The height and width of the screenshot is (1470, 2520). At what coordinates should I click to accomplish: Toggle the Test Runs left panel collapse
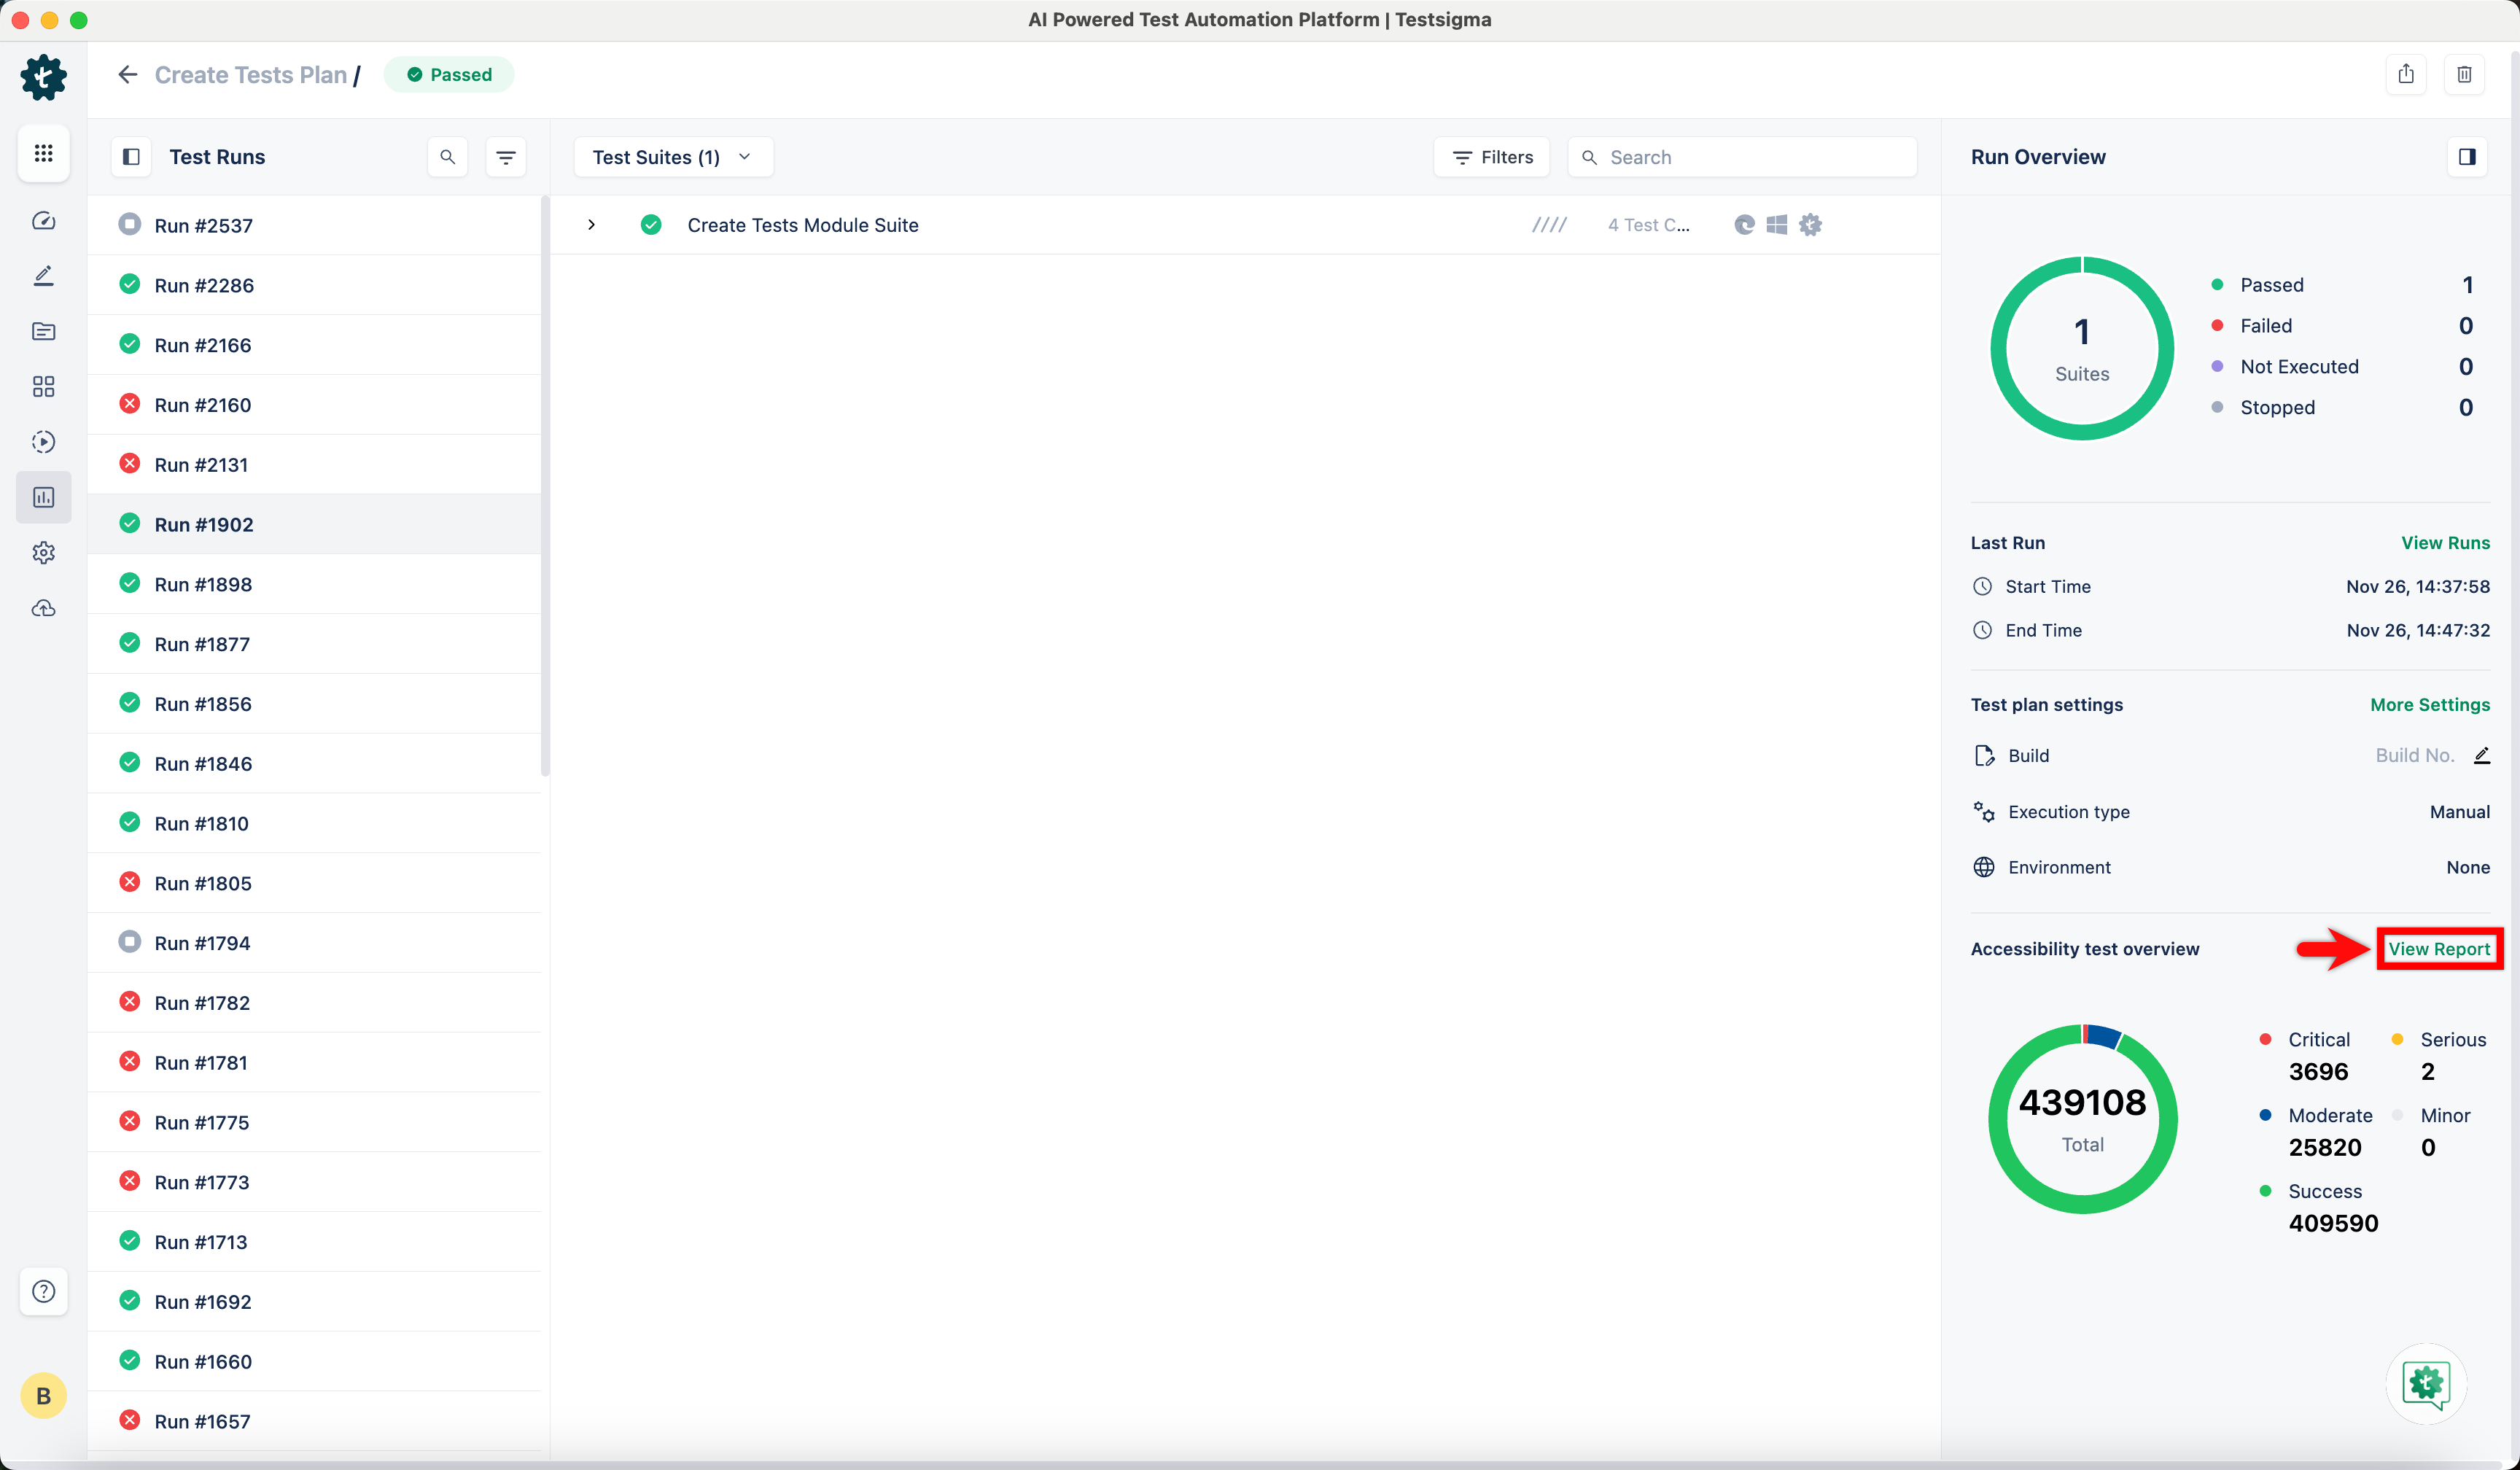point(131,157)
